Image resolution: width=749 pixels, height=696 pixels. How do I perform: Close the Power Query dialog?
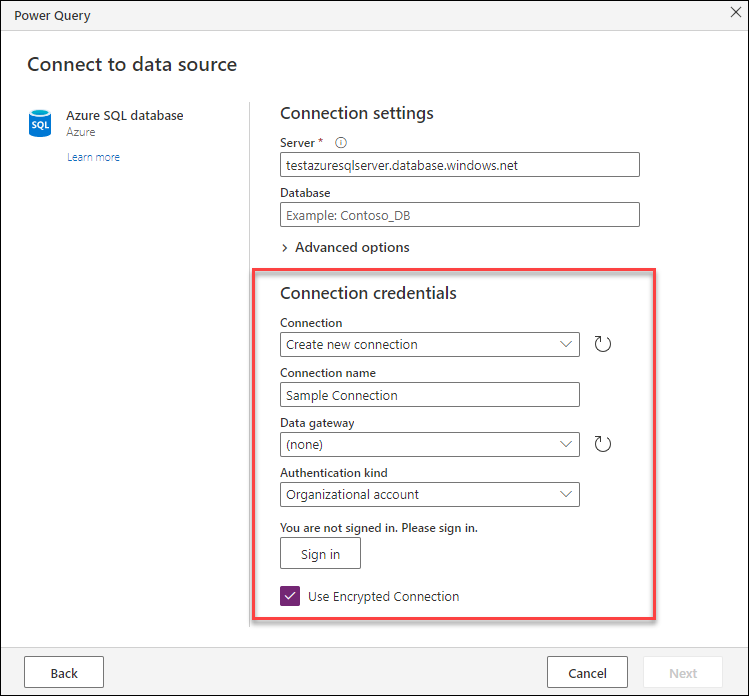pyautogui.click(x=733, y=16)
